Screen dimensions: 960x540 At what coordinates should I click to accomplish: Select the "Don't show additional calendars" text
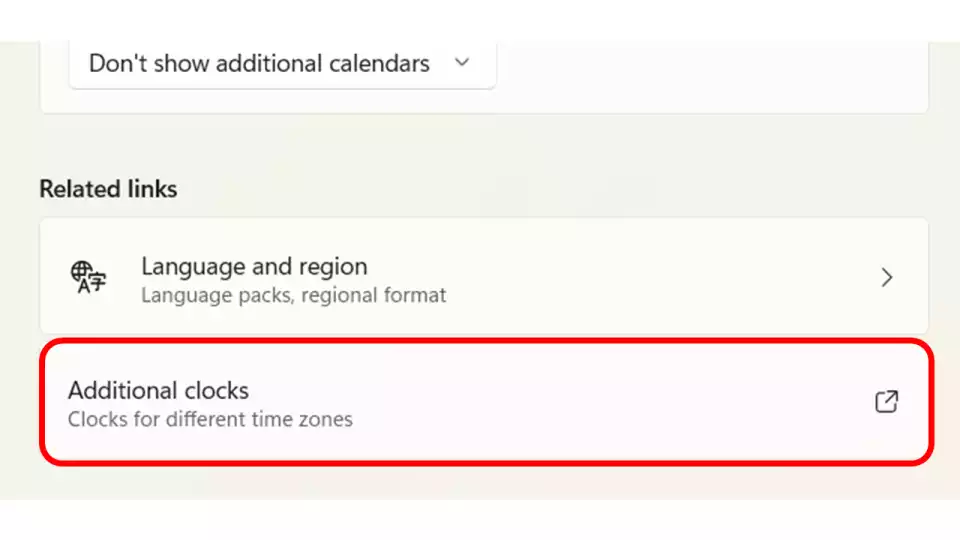[x=259, y=63]
